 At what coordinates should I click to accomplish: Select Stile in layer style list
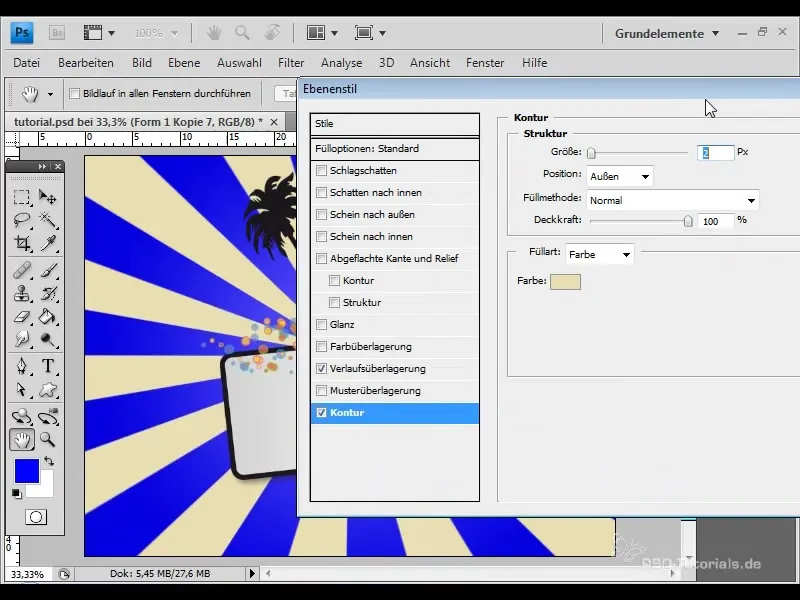click(x=394, y=124)
